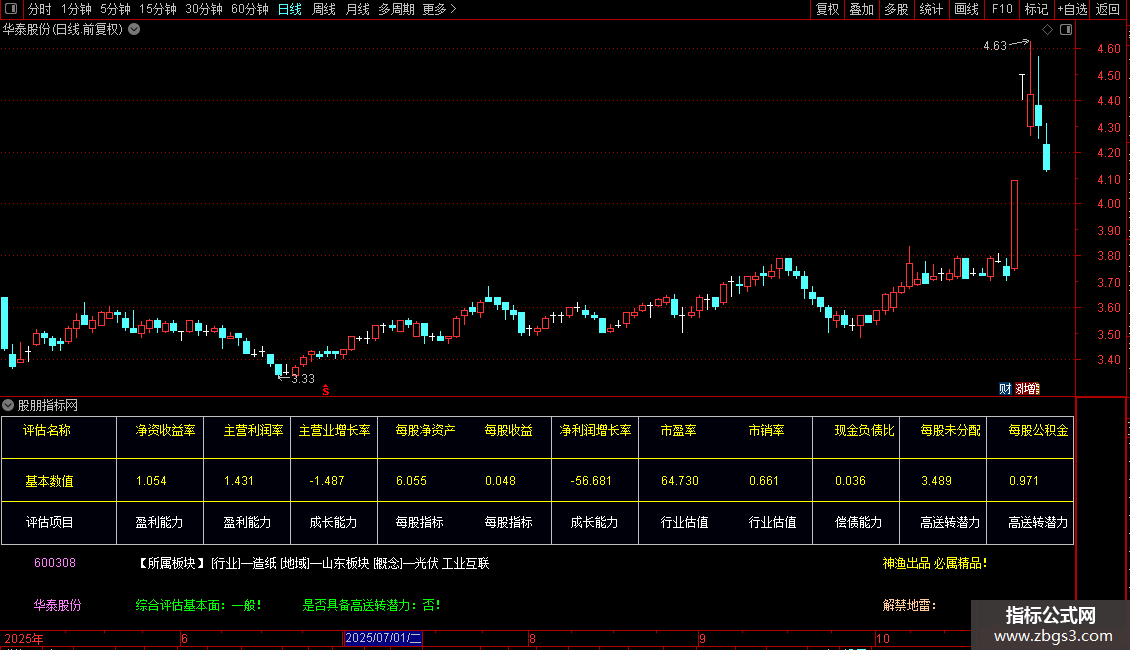This screenshot has width=1130, height=650.
Task: Click the diamond marker icon above the chart
Action: coord(1048,30)
